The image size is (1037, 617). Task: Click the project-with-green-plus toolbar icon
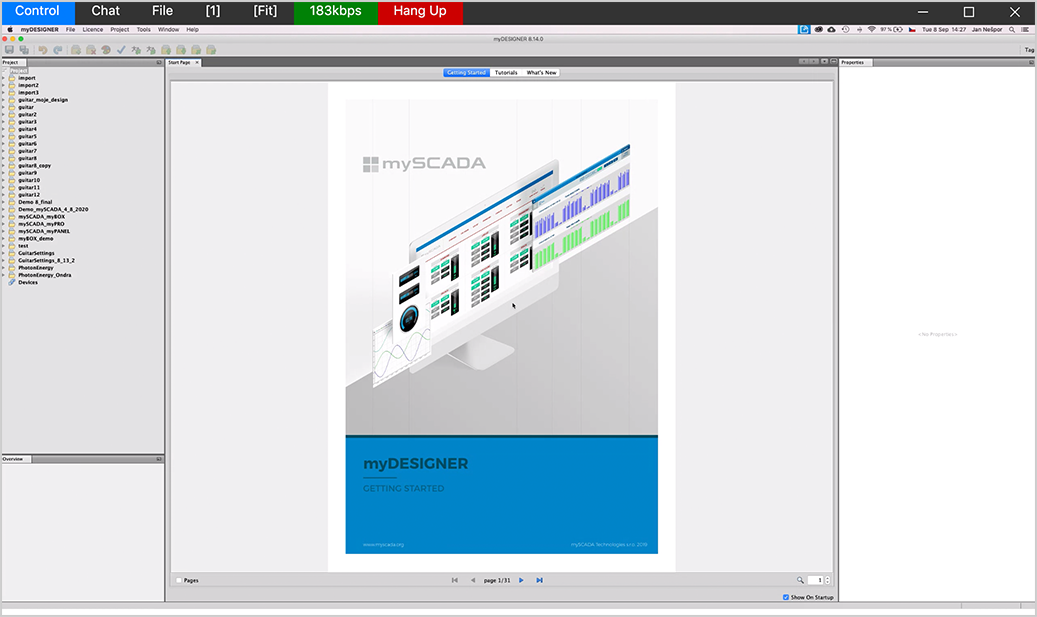(76, 50)
